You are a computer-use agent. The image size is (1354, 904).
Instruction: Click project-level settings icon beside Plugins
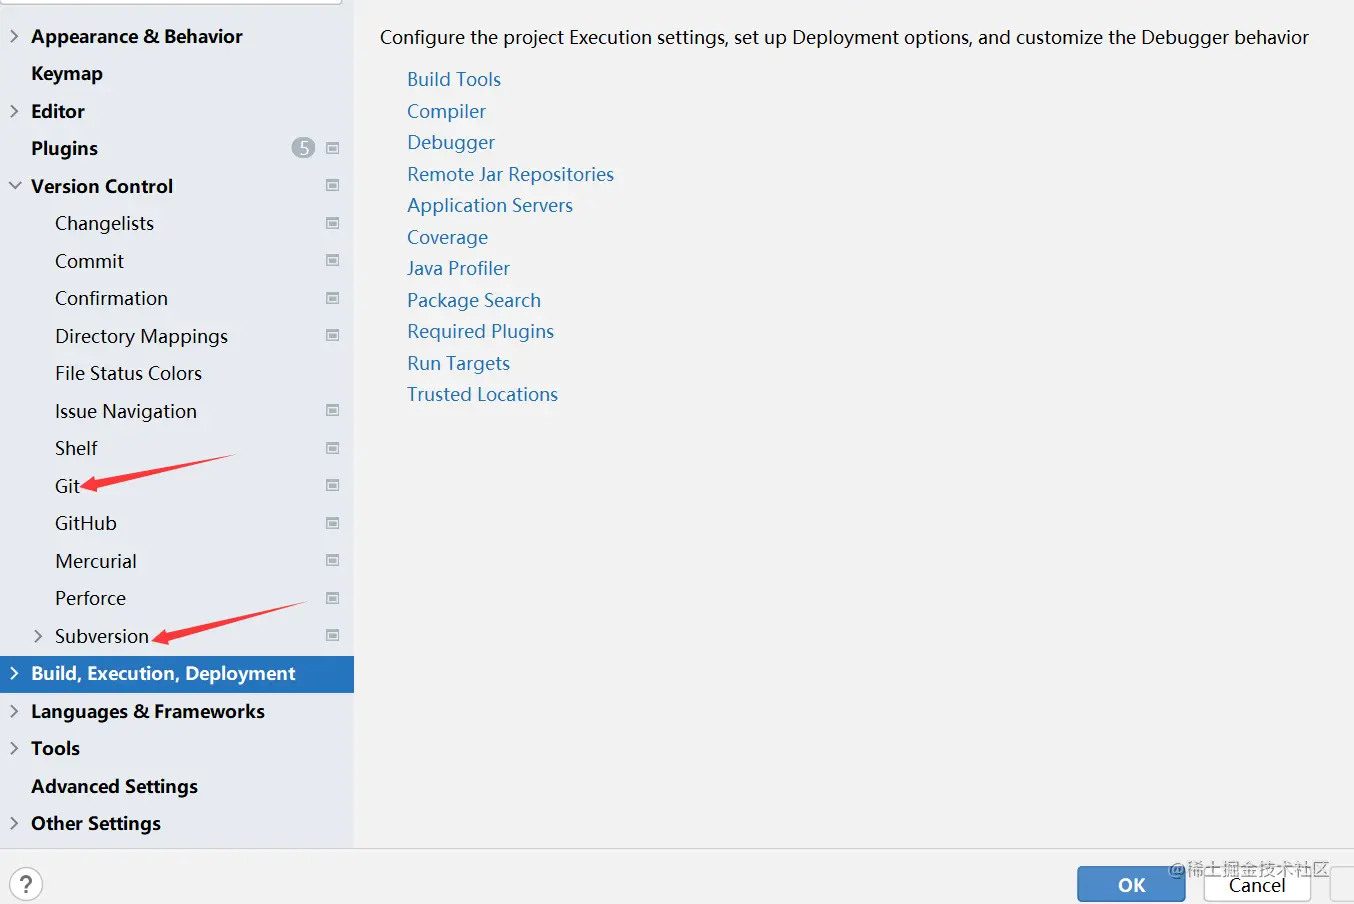(333, 148)
